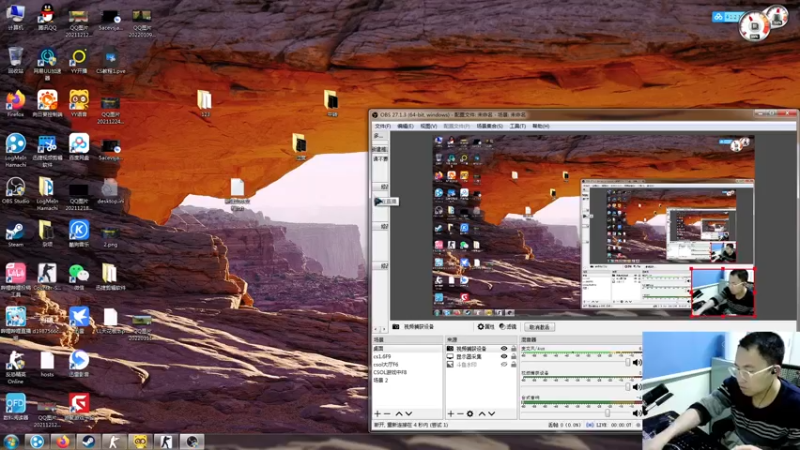Open the 工具(T) menu in OBS

pos(517,126)
